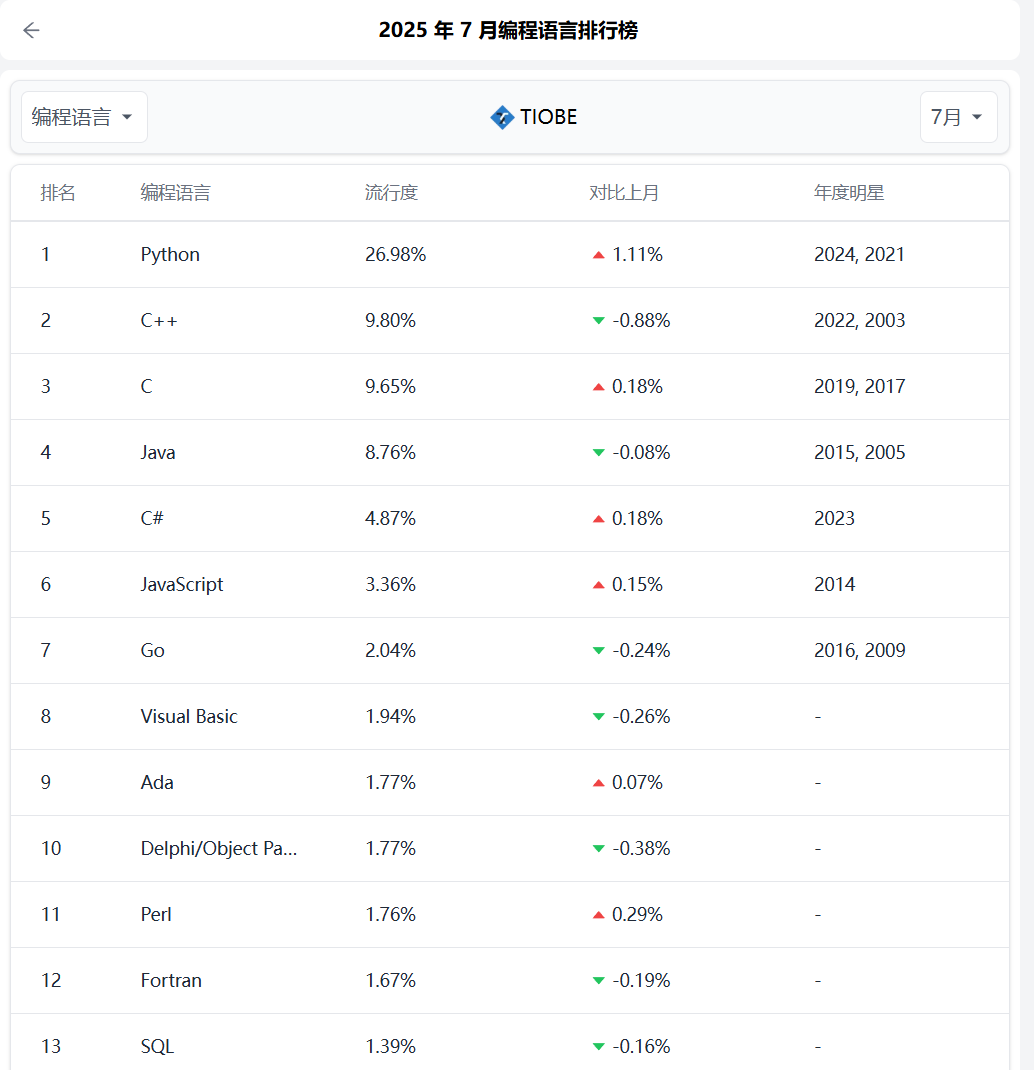
Task: Click the red up arrow in Perl row
Action: coord(599,915)
